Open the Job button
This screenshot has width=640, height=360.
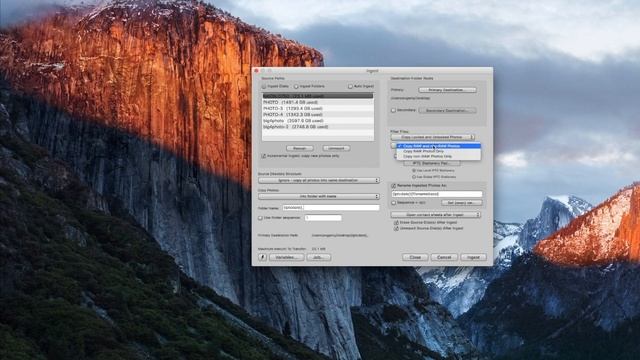pyautogui.click(x=318, y=257)
